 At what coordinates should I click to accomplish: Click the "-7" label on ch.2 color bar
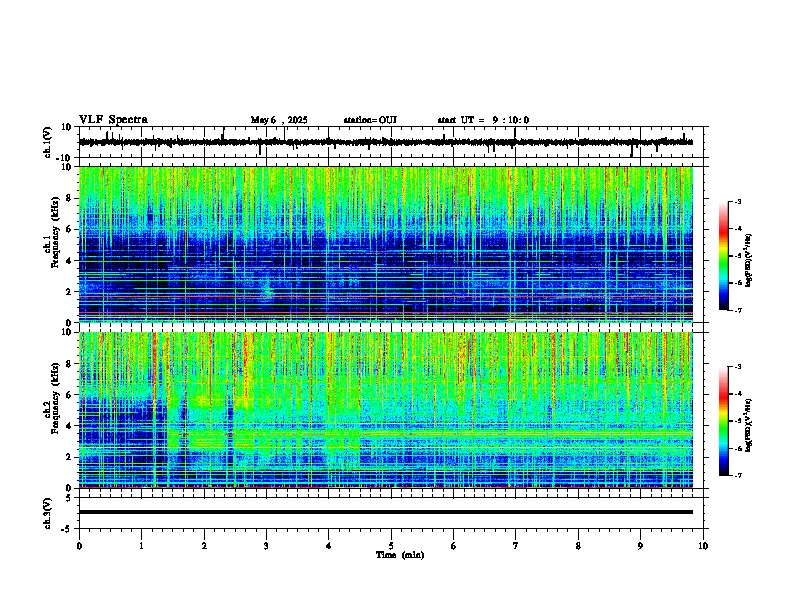738,475
